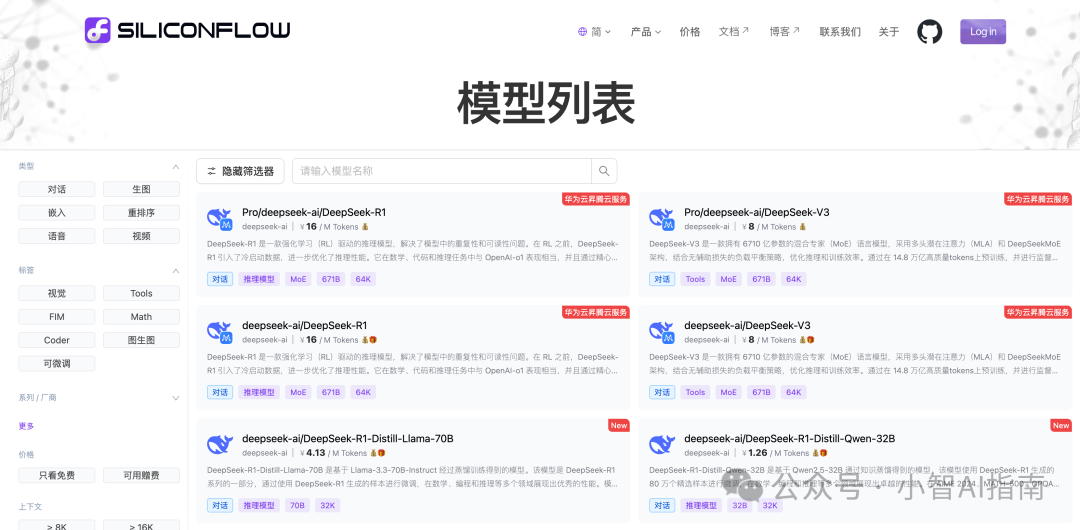Screen dimensions: 1080x530
Task: Toggle the Math tag filter
Action: [141, 317]
